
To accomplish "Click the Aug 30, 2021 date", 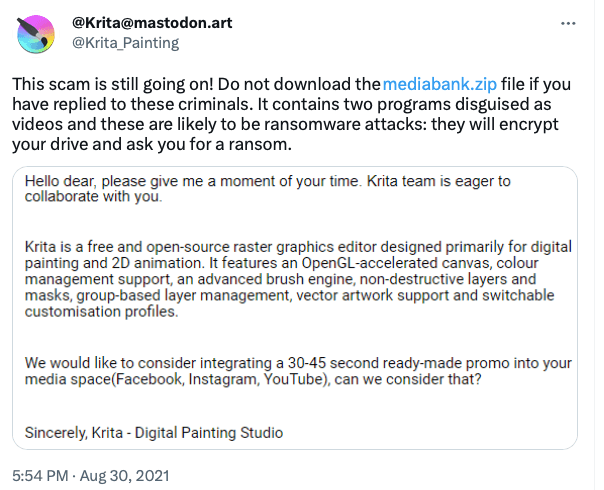I will click(124, 476).
